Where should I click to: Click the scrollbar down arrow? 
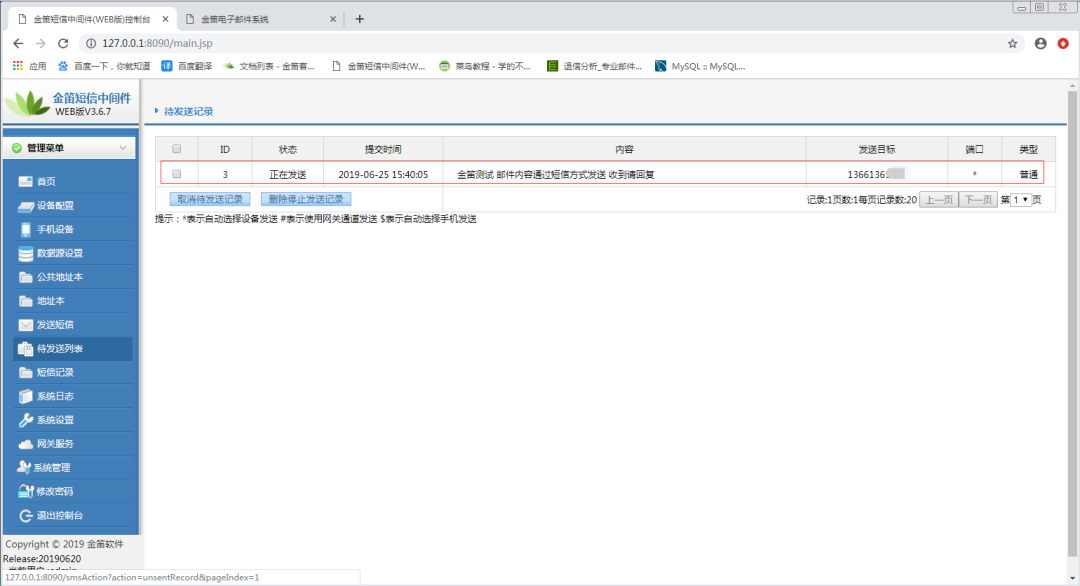1072,578
